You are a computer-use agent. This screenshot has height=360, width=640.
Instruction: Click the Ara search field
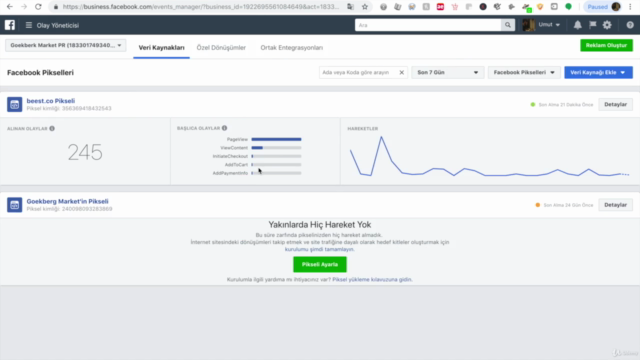(428, 25)
